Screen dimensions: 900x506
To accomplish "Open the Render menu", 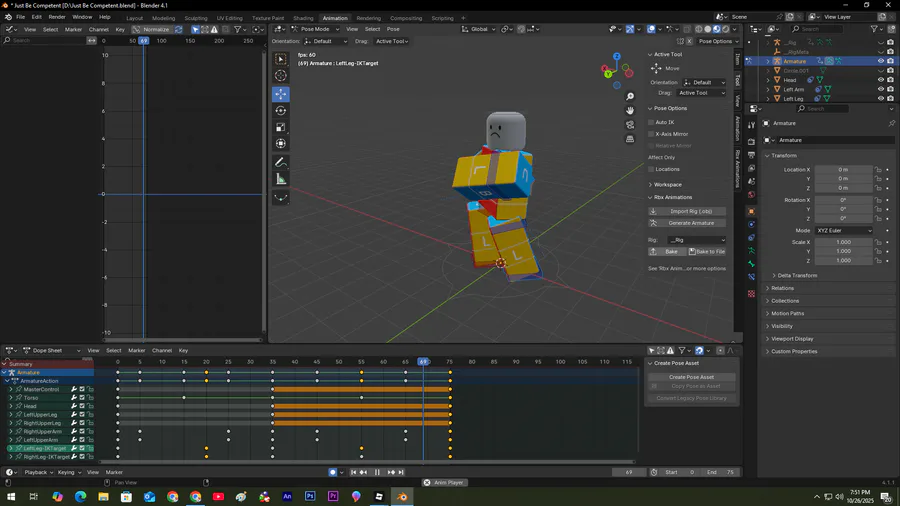I will tap(57, 17).
